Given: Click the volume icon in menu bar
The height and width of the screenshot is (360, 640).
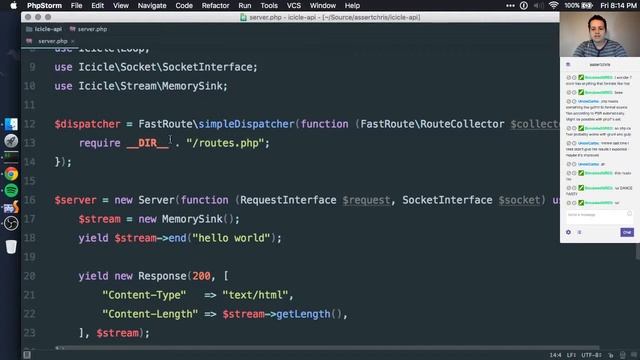Looking at the screenshot, I should [538, 6].
